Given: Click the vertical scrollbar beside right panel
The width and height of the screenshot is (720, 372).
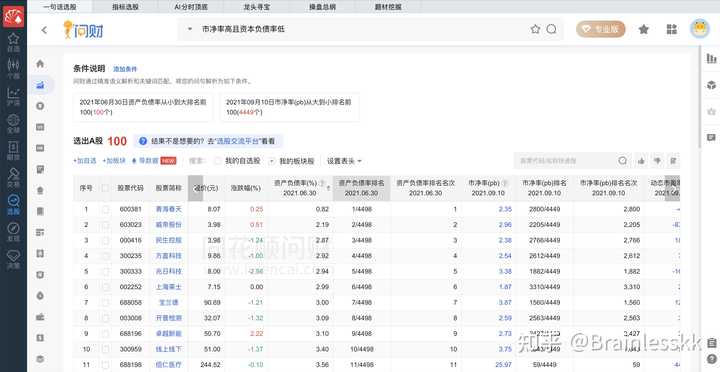Looking at the screenshot, I should [699, 96].
